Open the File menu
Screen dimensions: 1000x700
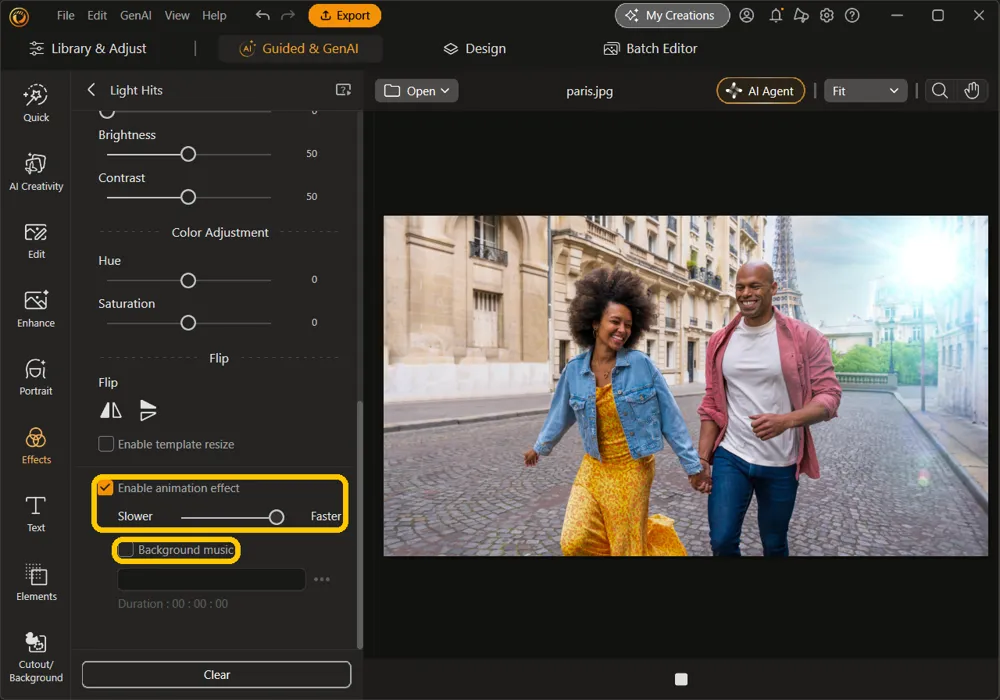pyautogui.click(x=65, y=15)
